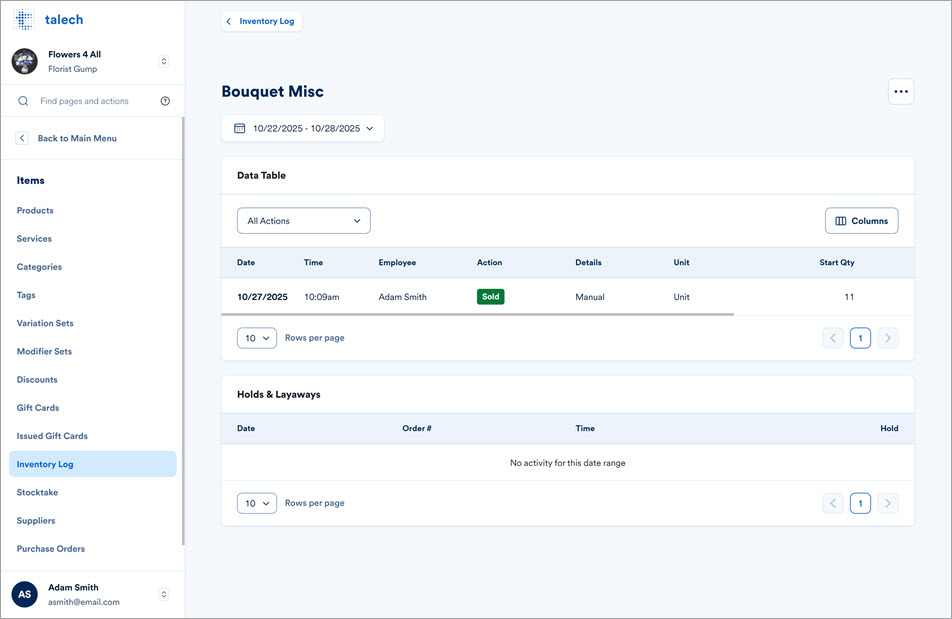Click the calendar icon in date range

click(240, 129)
